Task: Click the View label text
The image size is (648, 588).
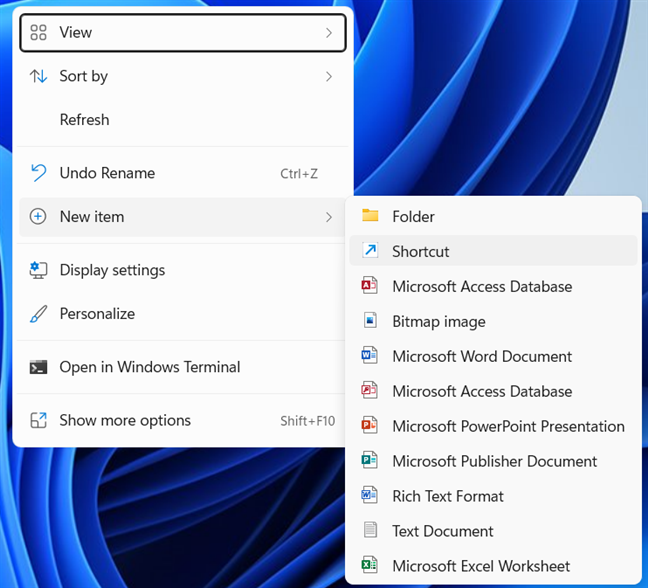Action: tap(76, 32)
